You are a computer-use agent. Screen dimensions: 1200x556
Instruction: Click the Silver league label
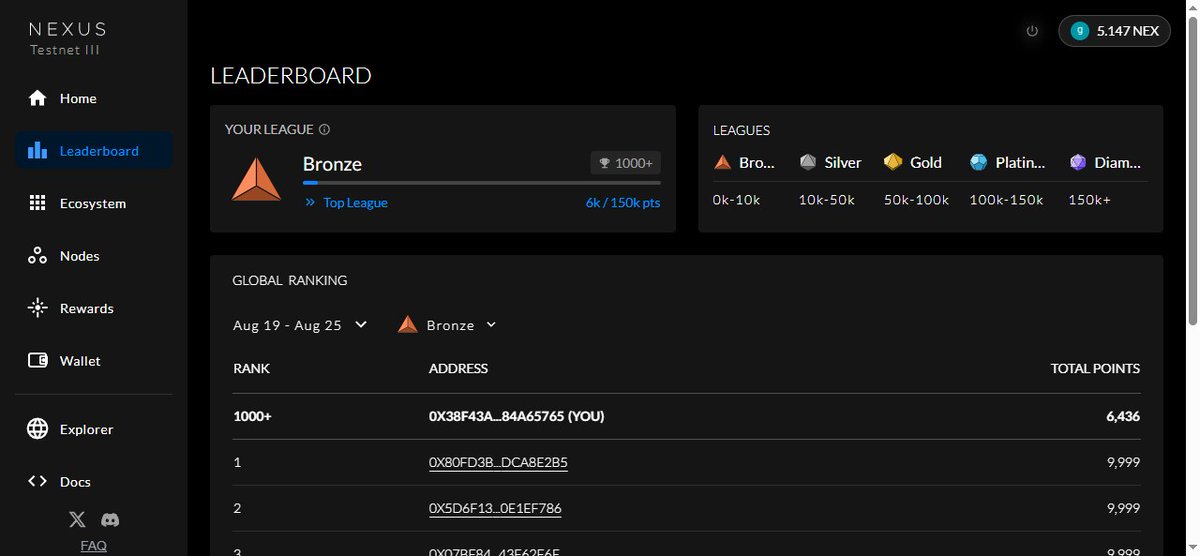(x=843, y=162)
